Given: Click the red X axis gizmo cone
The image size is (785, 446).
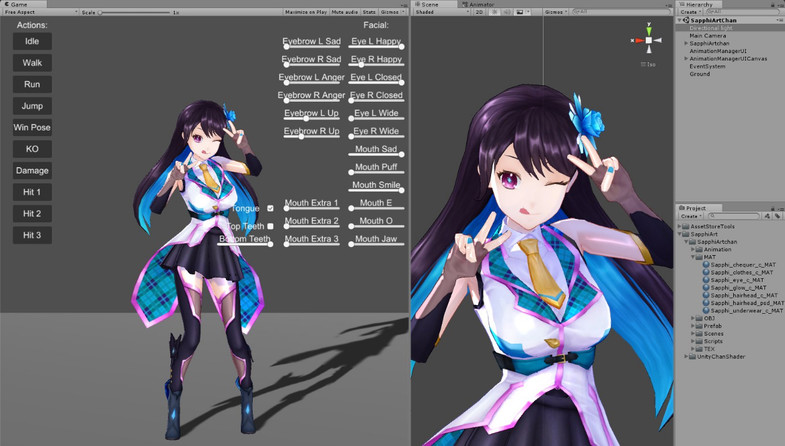Looking at the screenshot, I should [638, 40].
